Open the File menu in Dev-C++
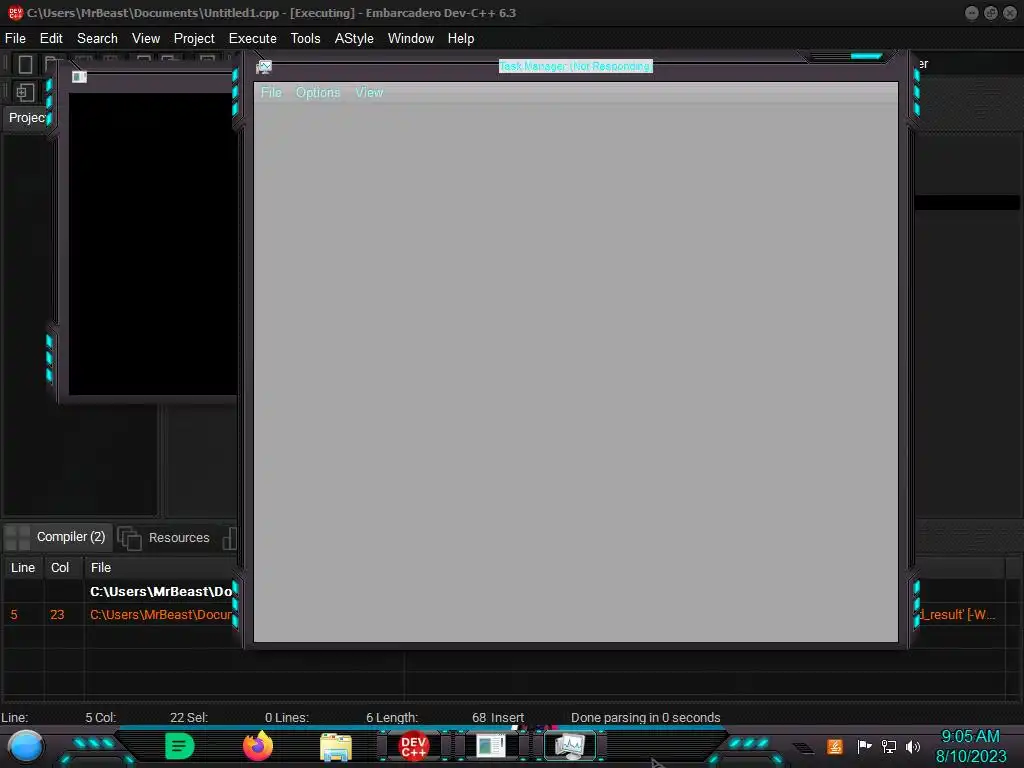 (15, 39)
